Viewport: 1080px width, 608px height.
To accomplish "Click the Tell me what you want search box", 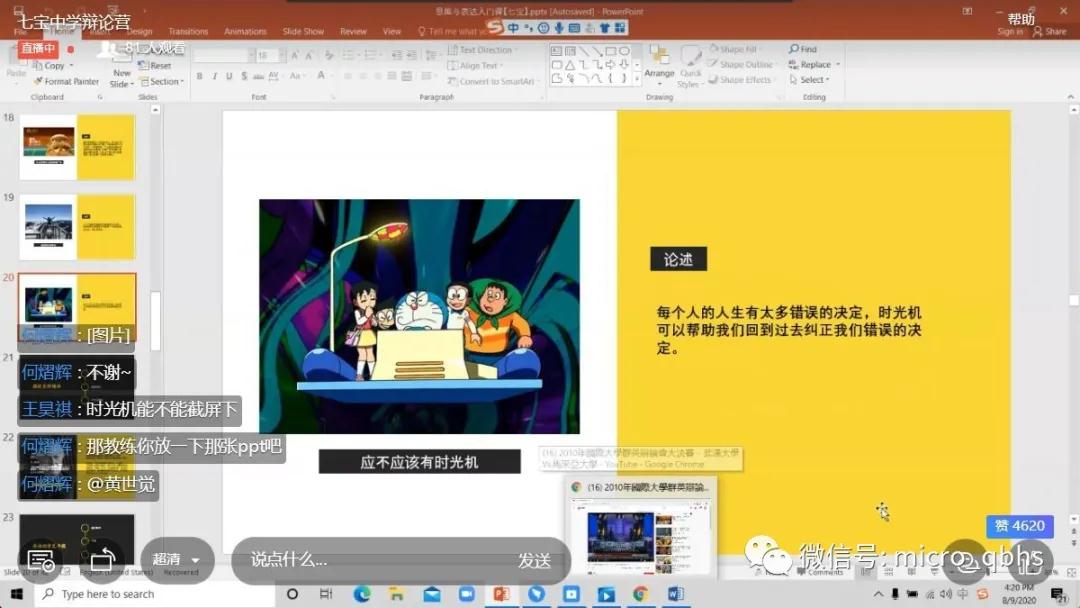I will 451,31.
